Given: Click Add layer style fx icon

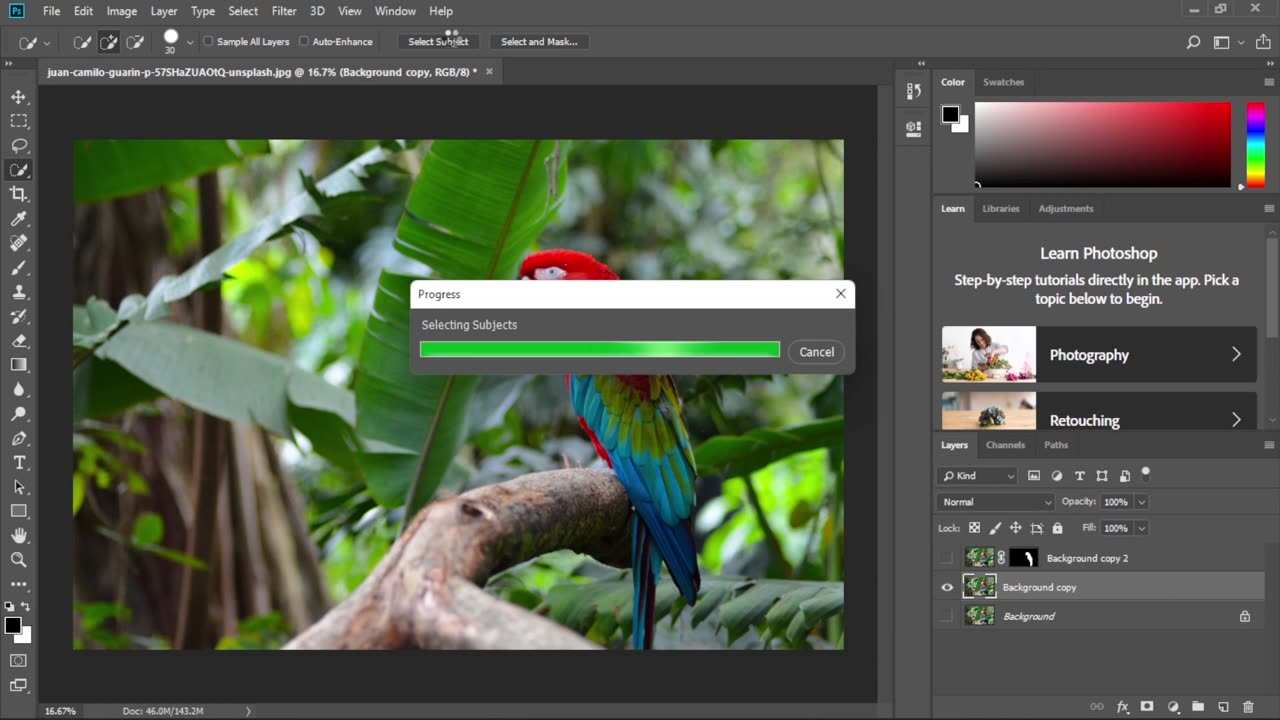Looking at the screenshot, I should point(1122,707).
